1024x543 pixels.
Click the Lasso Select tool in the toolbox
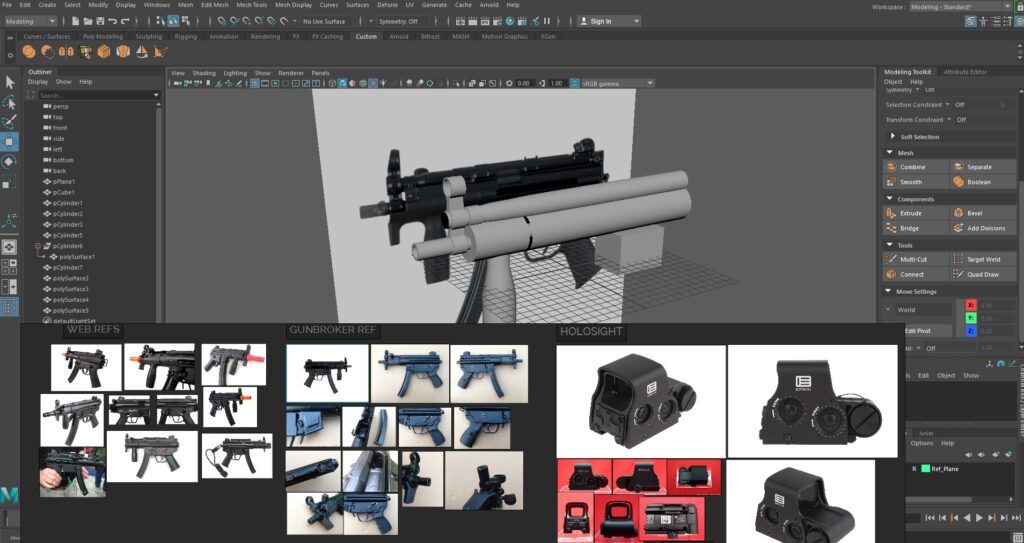tap(9, 102)
